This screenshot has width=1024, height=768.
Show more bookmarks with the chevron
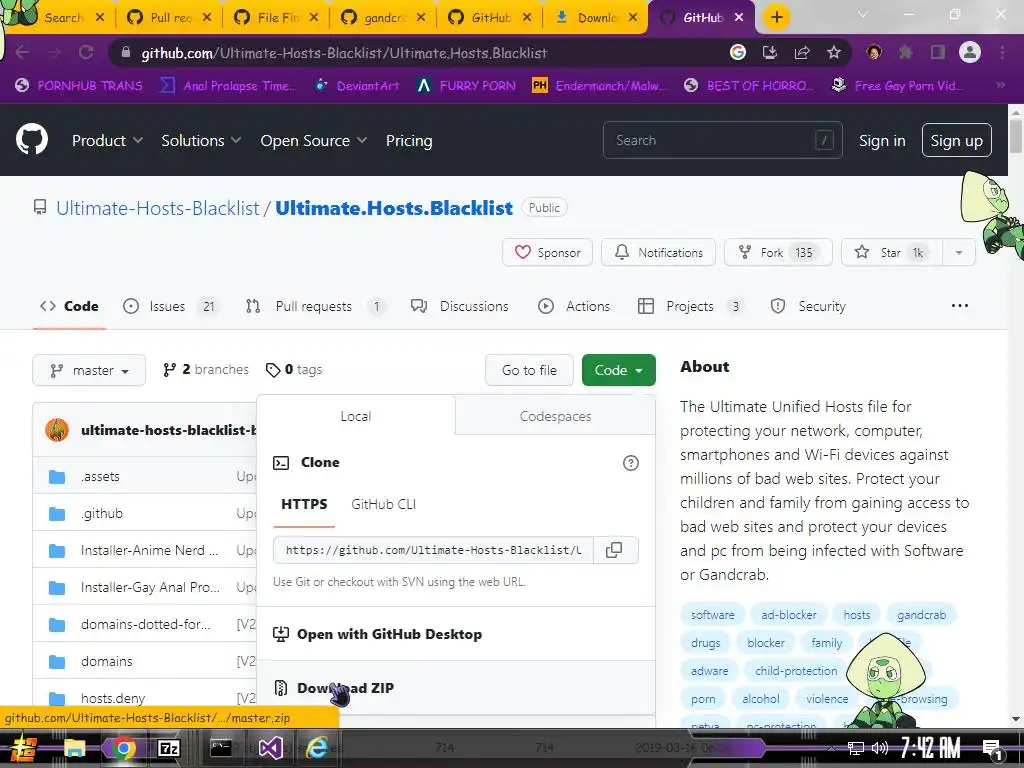pyautogui.click(x=1000, y=85)
